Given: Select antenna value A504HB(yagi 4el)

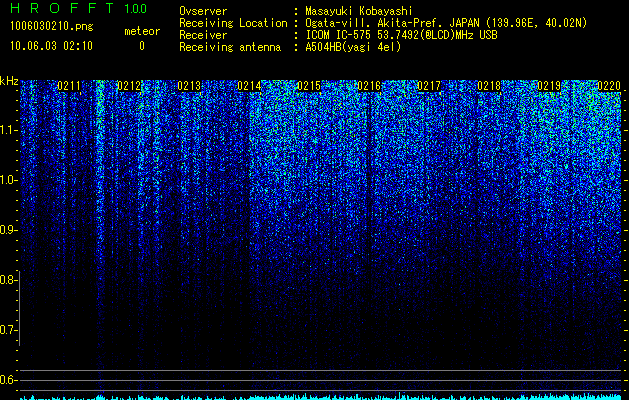Looking at the screenshot, I should pos(353,47).
